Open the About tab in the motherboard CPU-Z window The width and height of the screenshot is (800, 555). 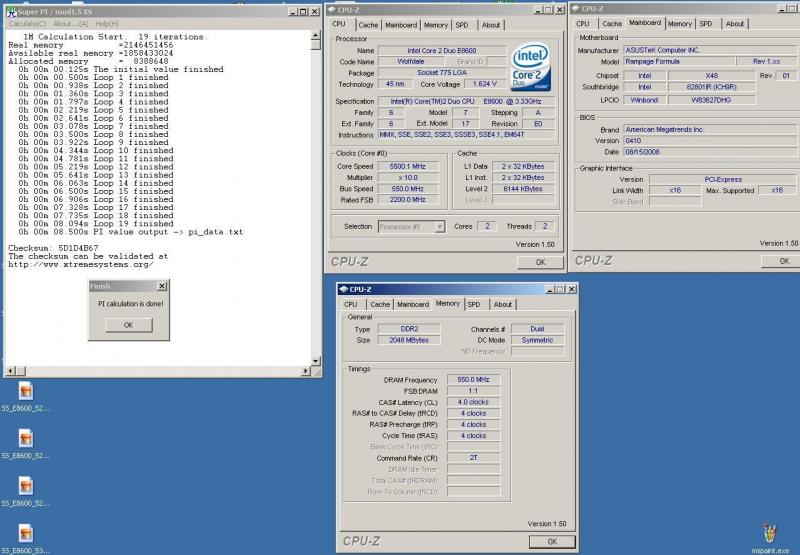click(735, 24)
